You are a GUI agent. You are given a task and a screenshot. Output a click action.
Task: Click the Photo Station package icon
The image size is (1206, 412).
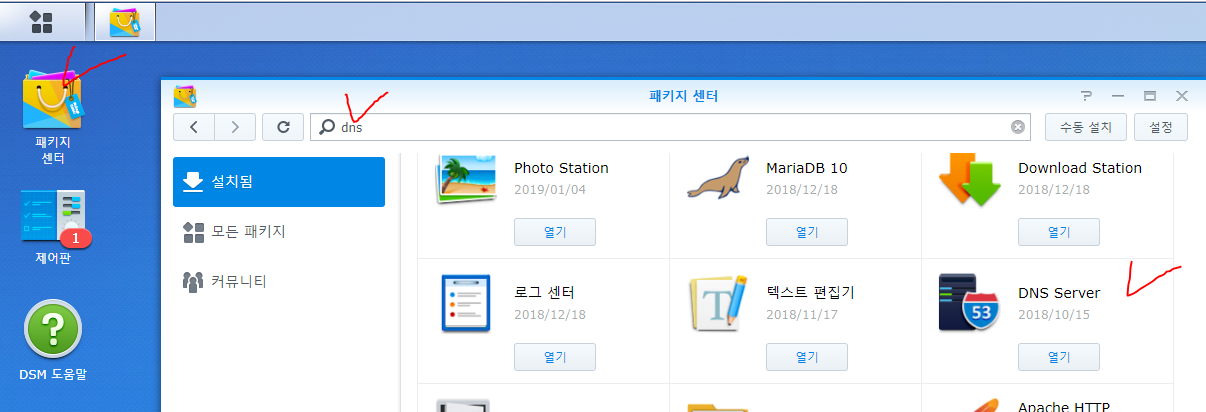pyautogui.click(x=467, y=178)
